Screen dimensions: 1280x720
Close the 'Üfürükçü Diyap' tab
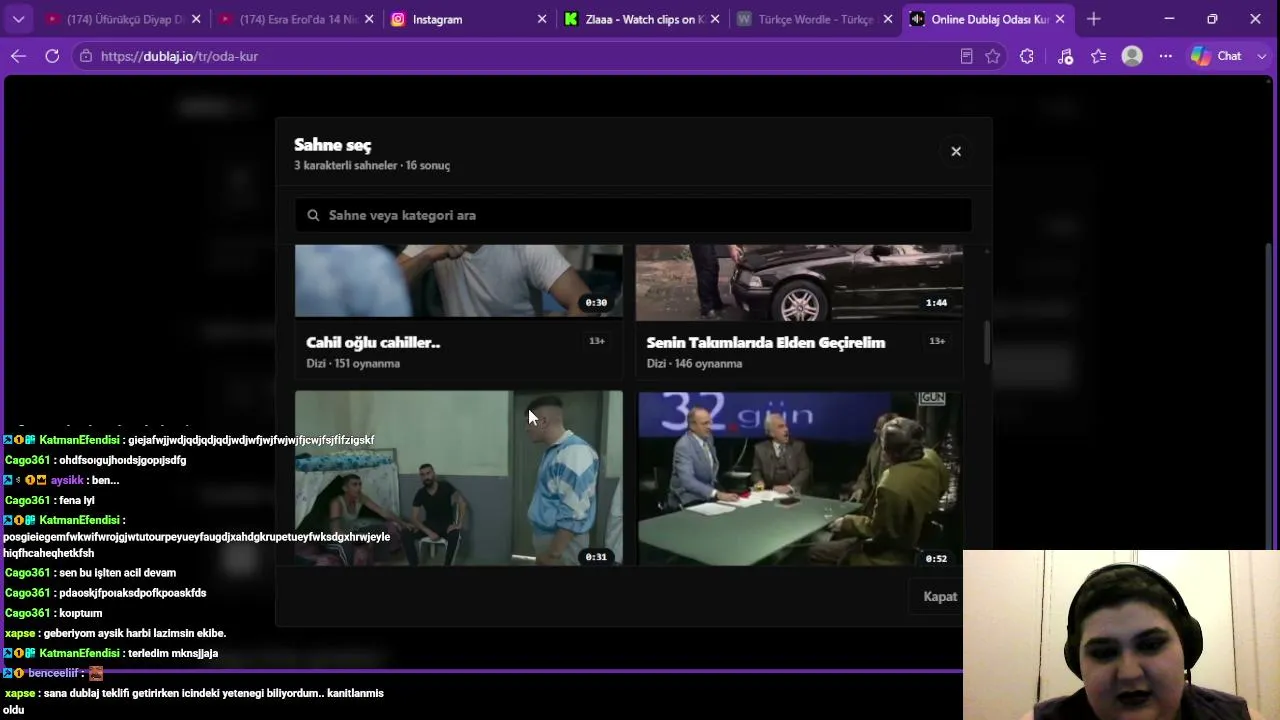click(x=196, y=19)
